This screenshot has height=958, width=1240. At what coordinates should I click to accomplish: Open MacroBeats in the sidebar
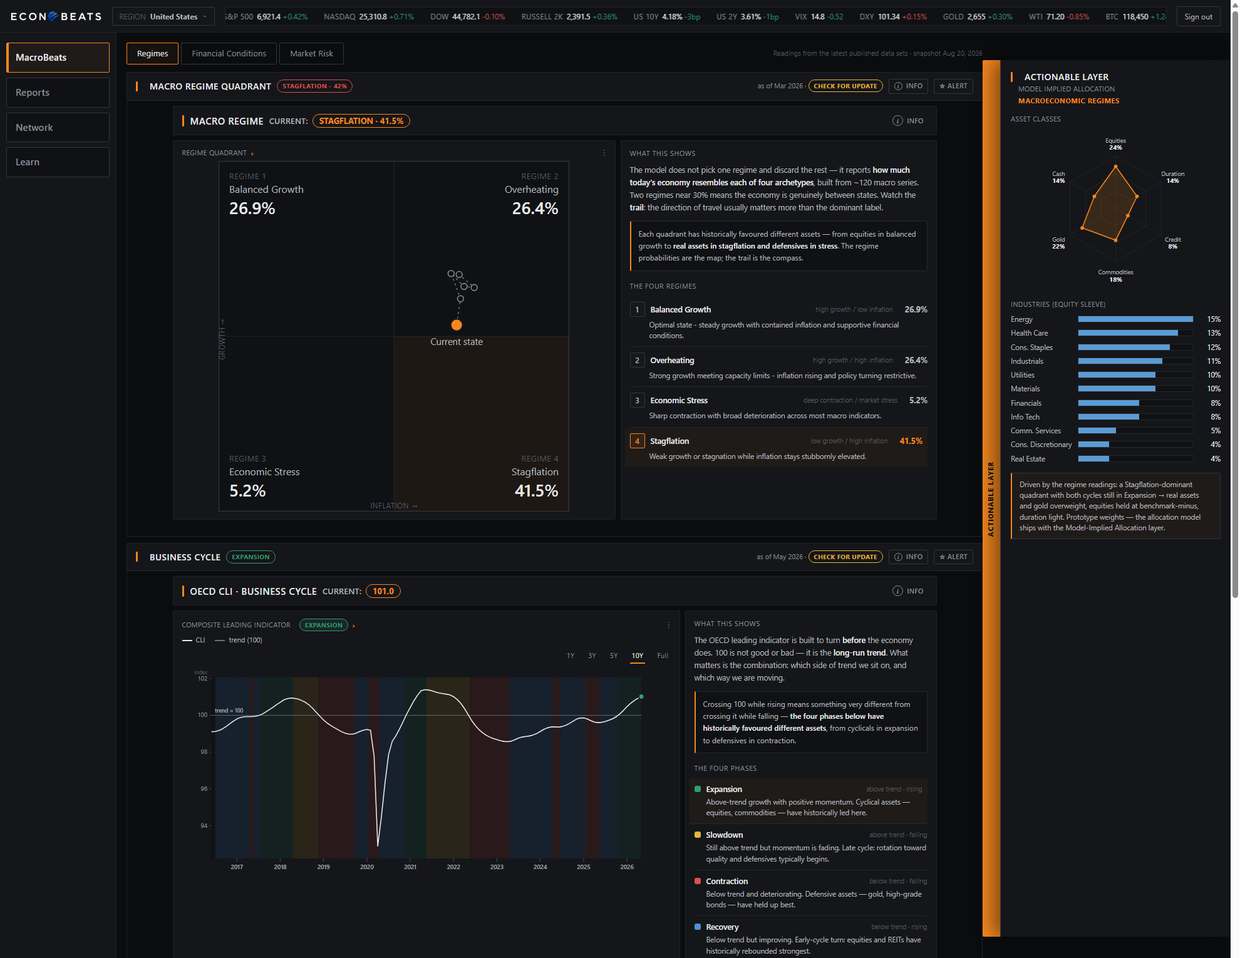(x=58, y=57)
